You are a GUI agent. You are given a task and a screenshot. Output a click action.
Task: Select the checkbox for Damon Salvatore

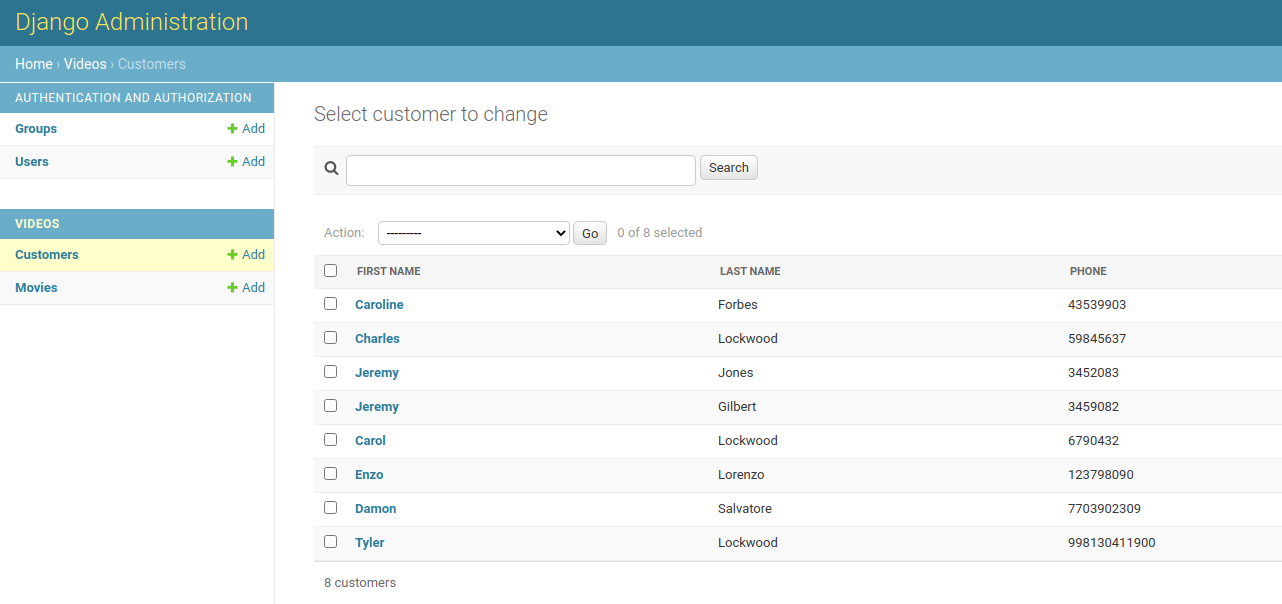coord(331,508)
